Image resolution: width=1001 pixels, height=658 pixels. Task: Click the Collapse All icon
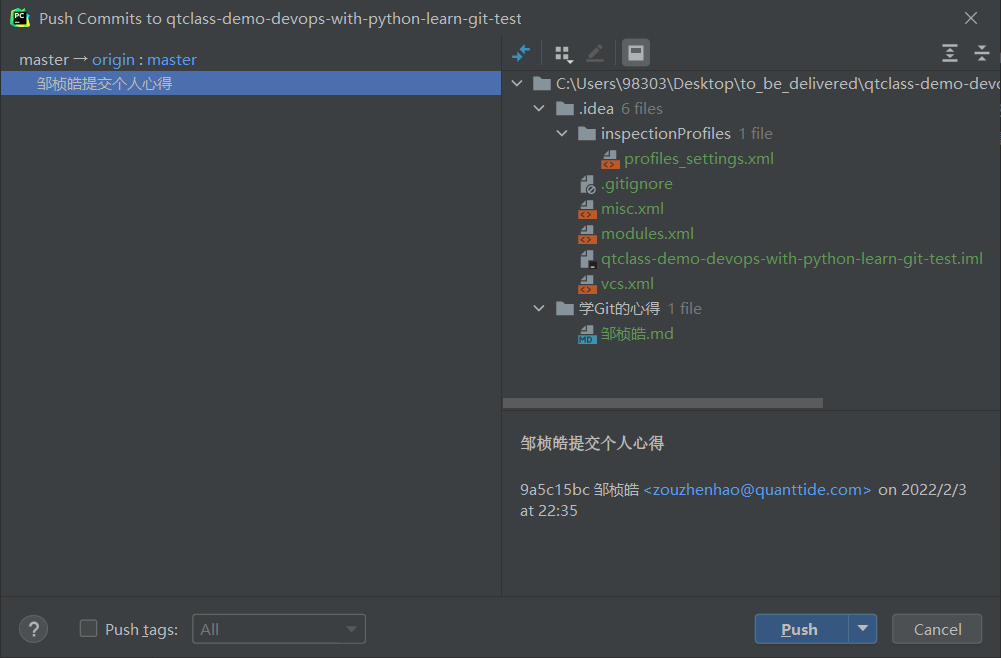981,53
